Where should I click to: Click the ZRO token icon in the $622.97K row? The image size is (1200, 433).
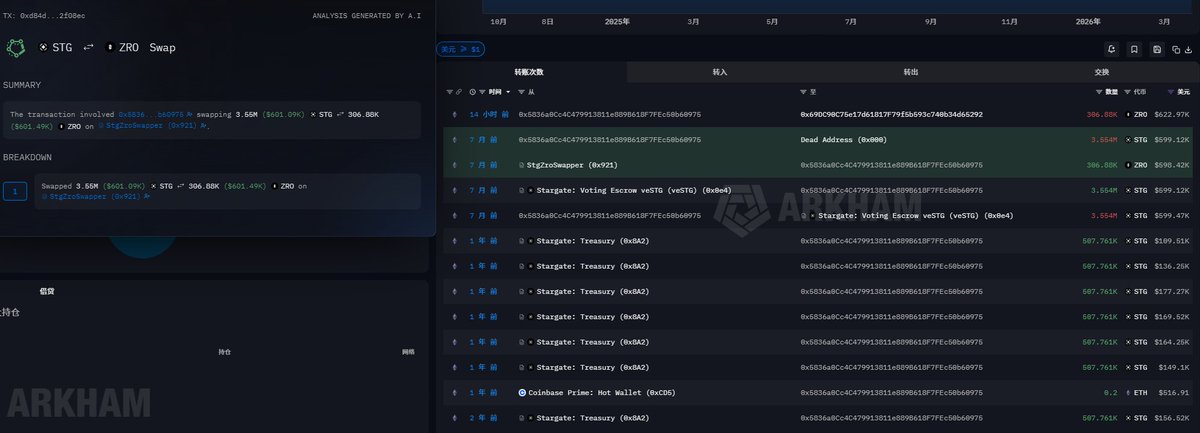pos(1129,114)
